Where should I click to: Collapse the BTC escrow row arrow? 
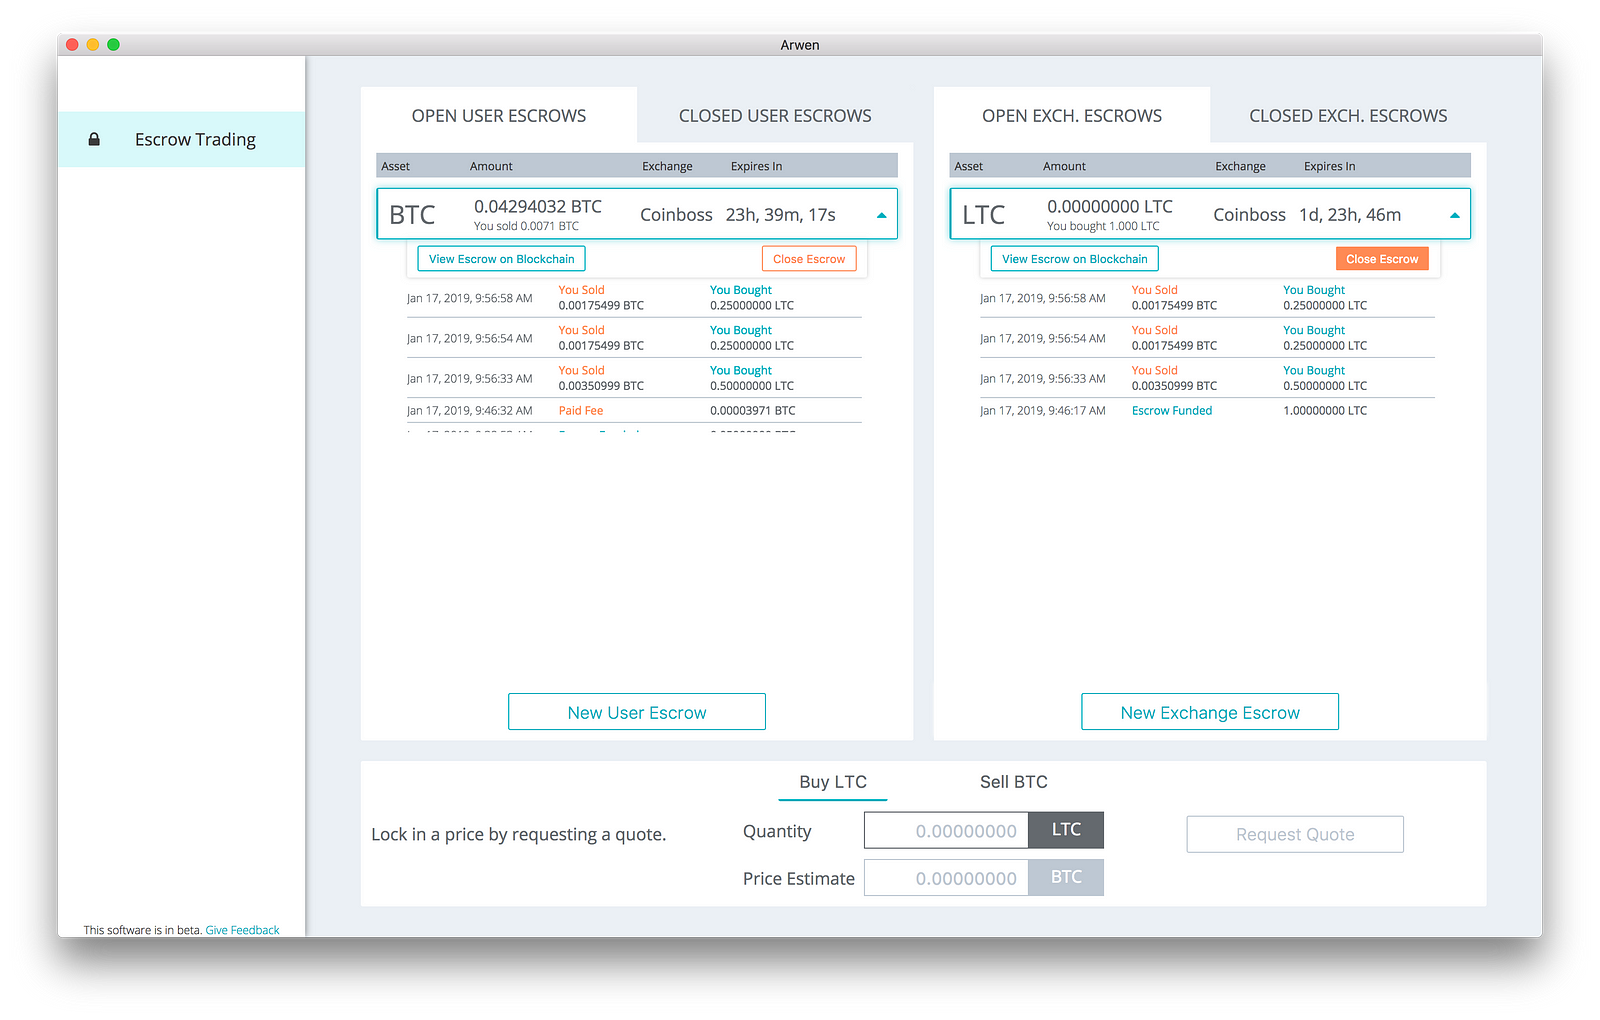coord(881,216)
